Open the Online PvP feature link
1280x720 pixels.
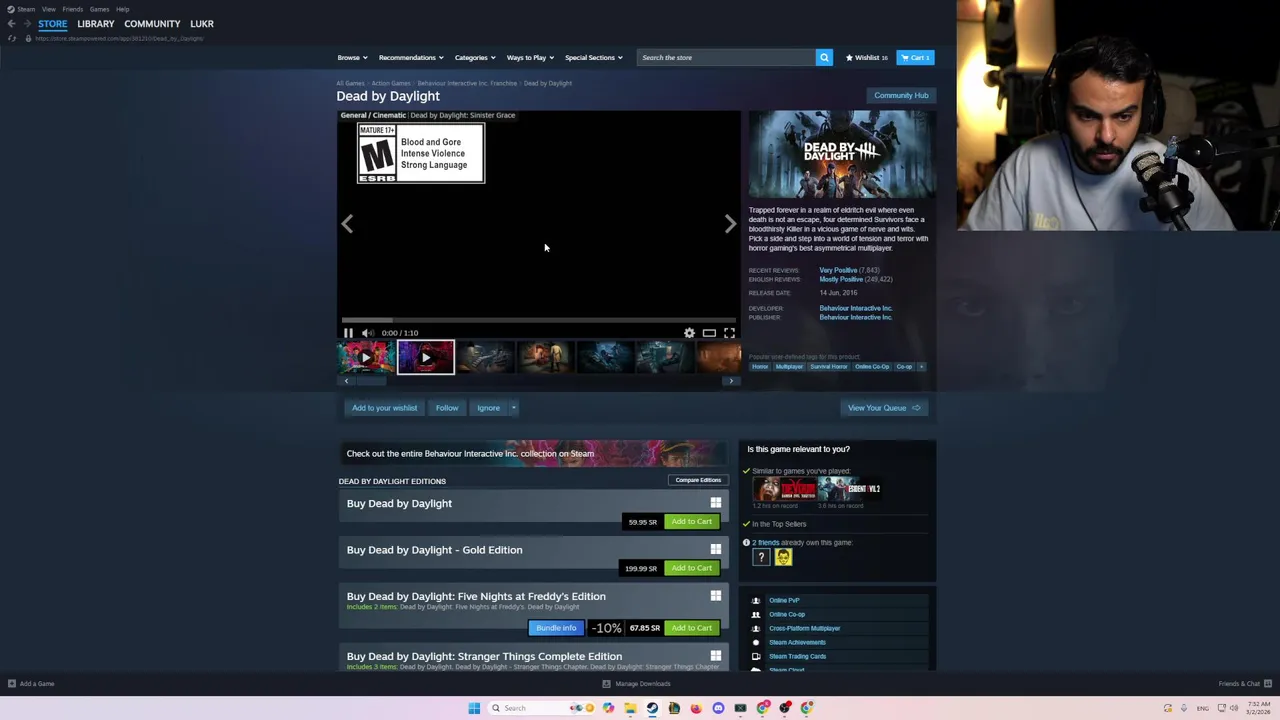(x=784, y=601)
